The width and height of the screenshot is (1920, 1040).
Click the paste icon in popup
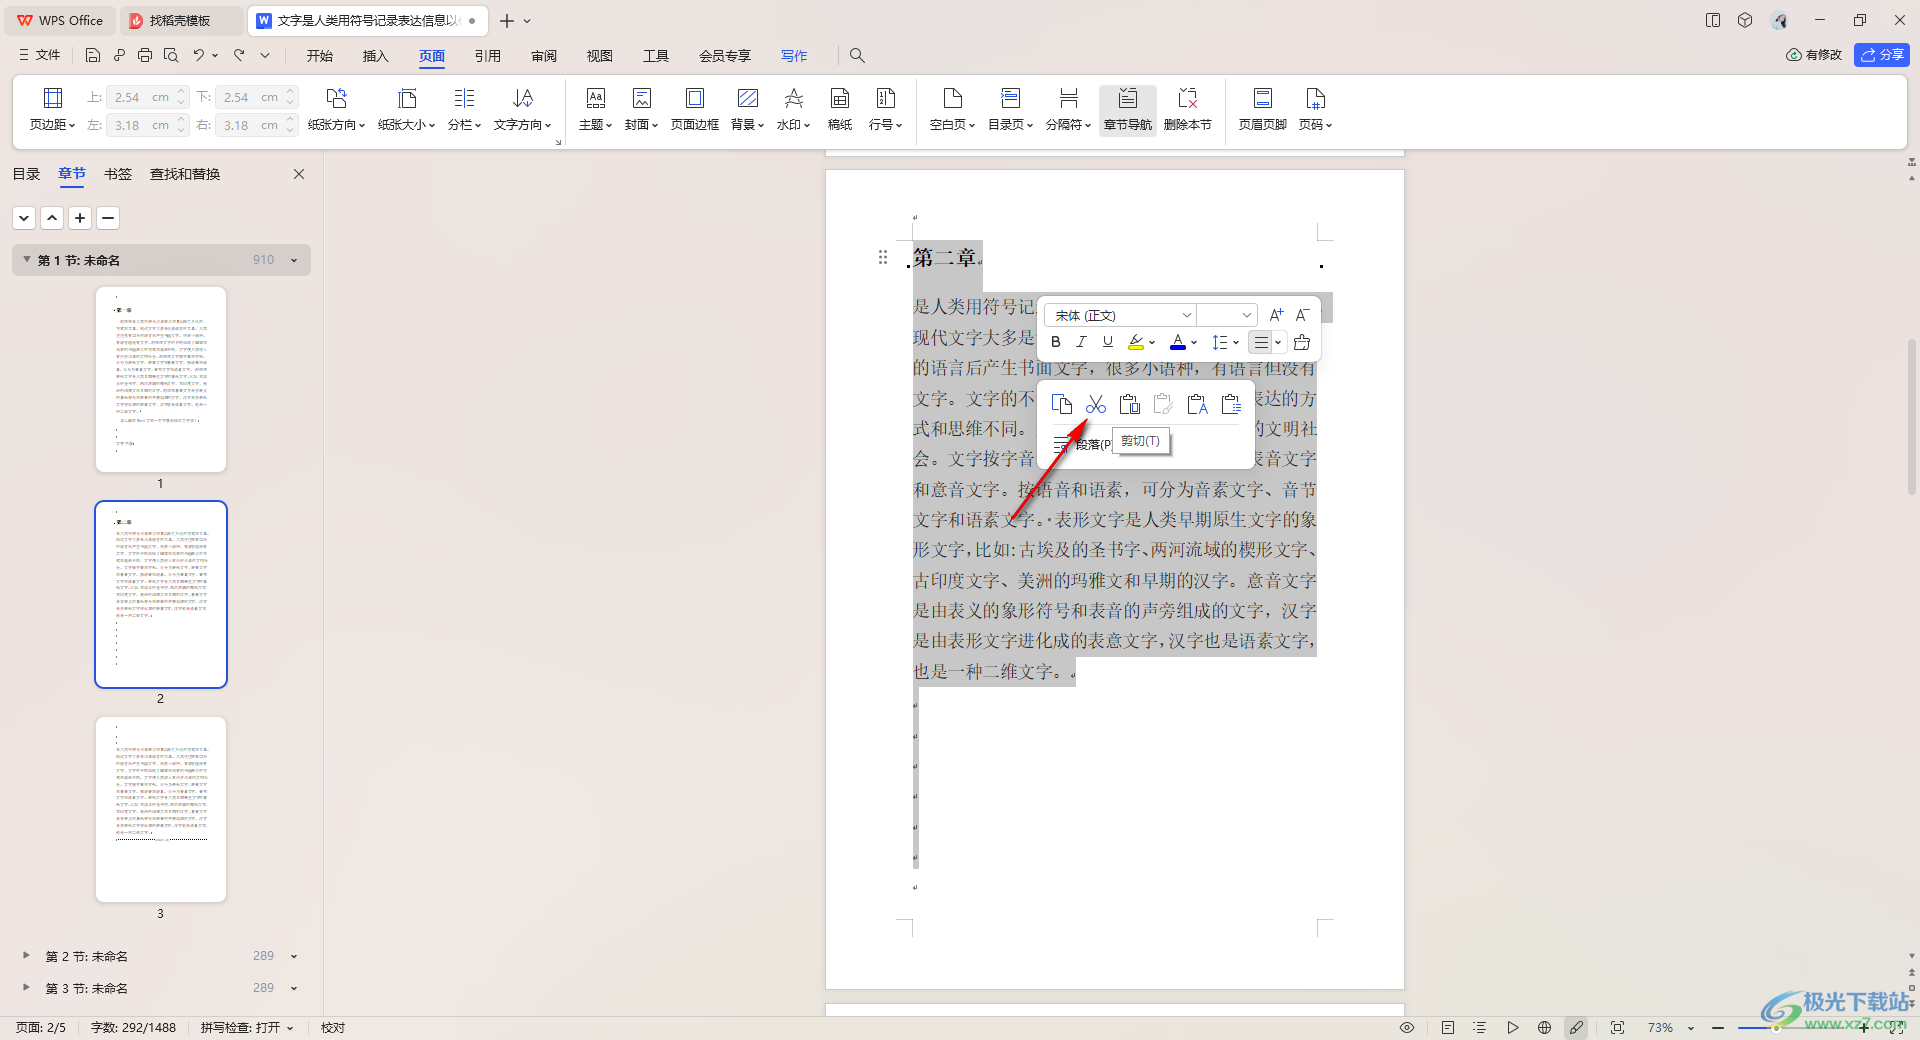[1130, 404]
